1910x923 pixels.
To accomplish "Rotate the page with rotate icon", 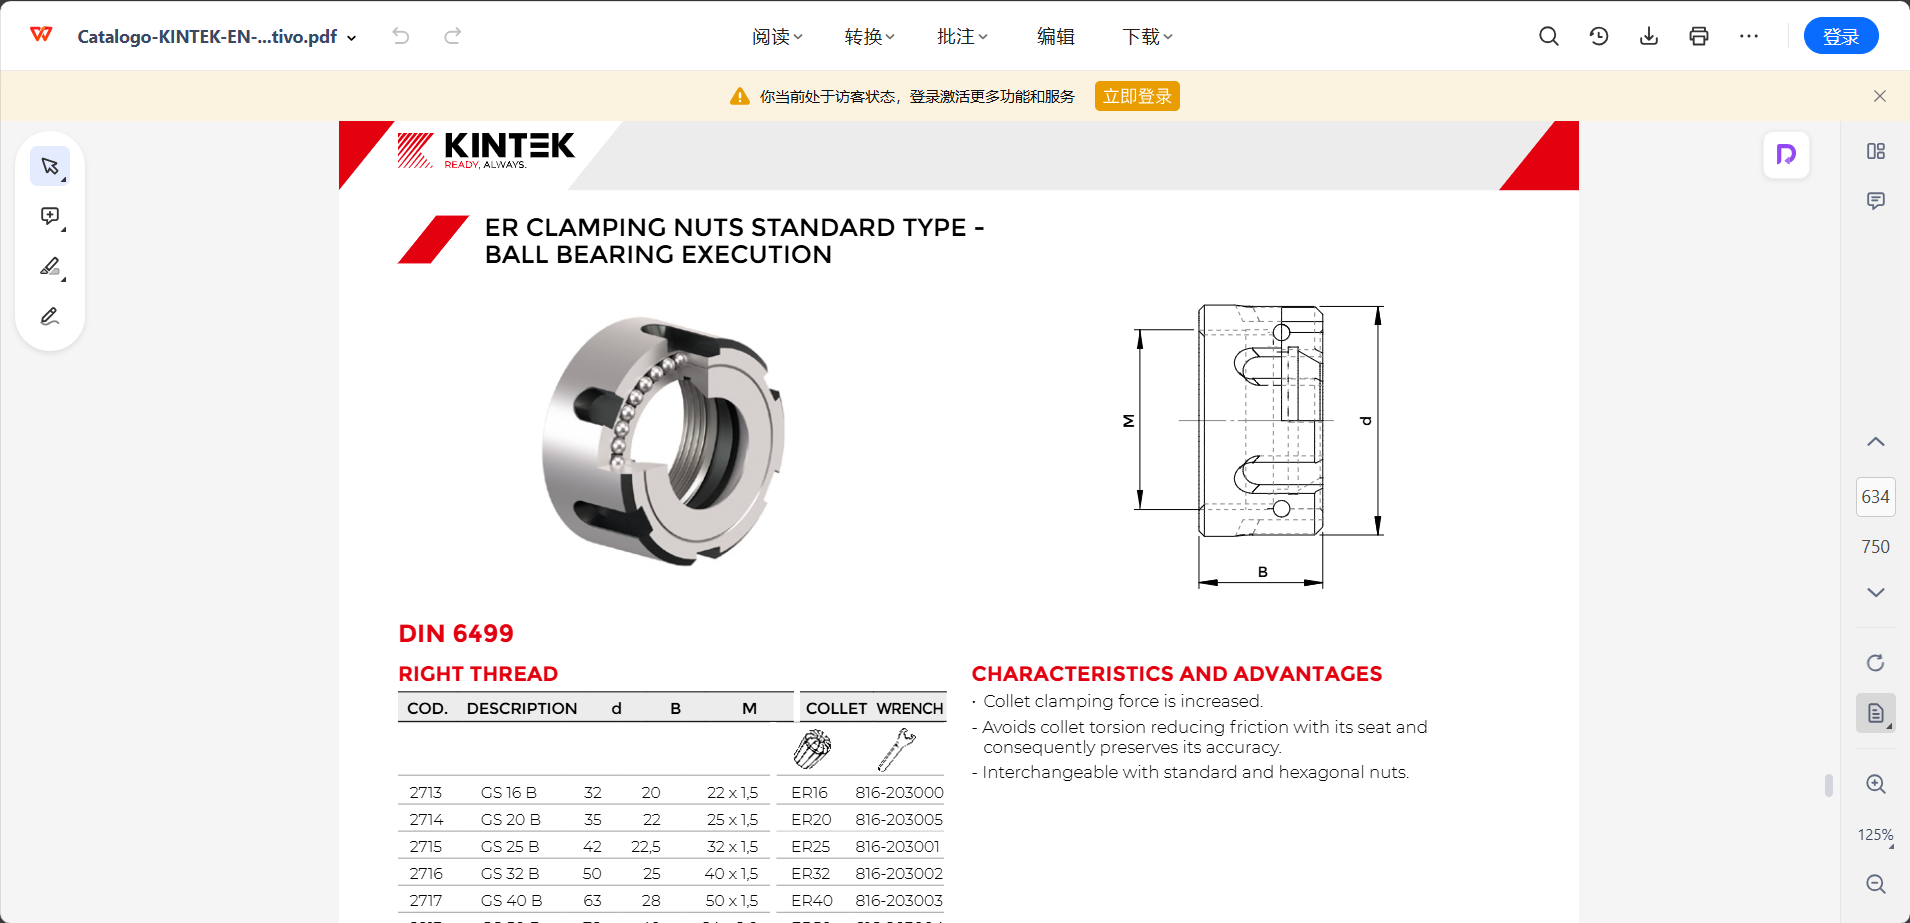I will point(1875,663).
